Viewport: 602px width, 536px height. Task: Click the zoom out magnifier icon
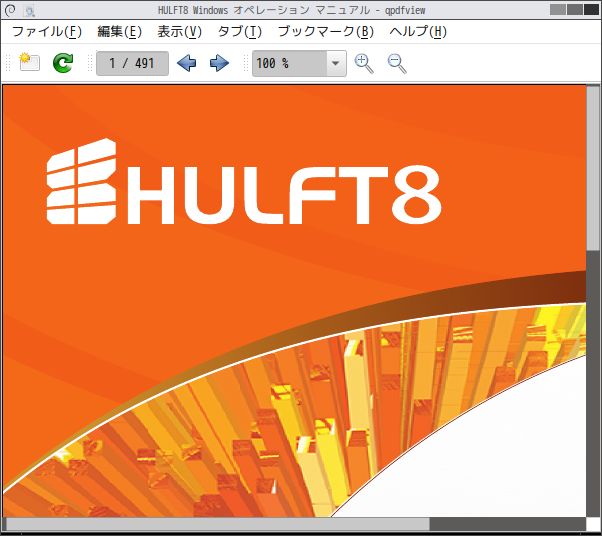tap(397, 63)
